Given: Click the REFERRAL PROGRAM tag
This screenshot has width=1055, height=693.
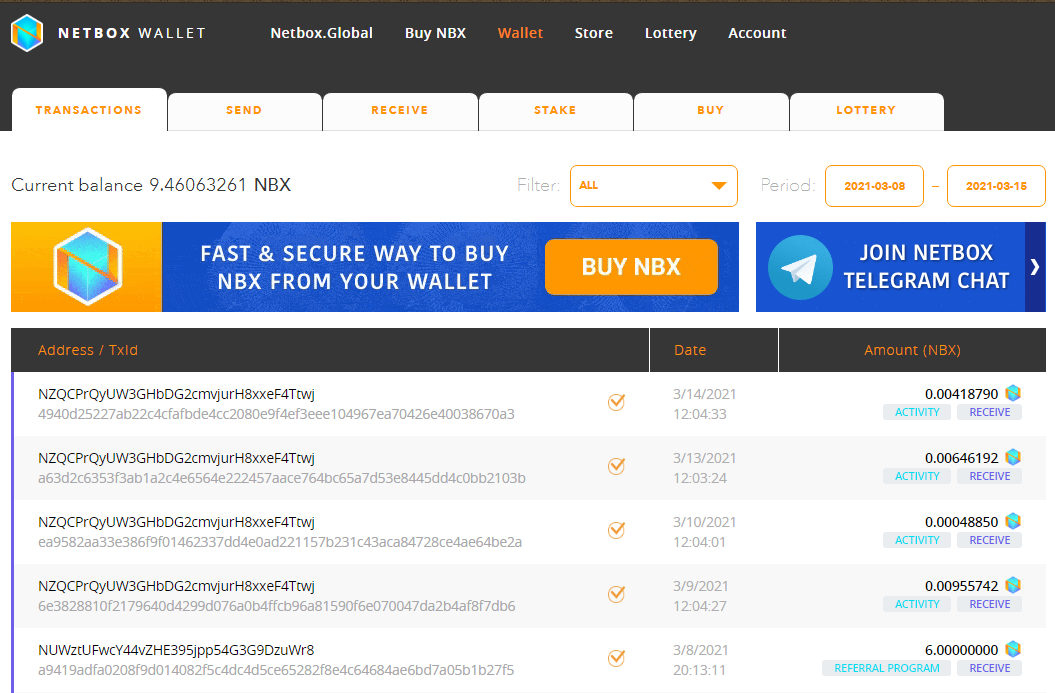Looking at the screenshot, I should click(x=886, y=668).
